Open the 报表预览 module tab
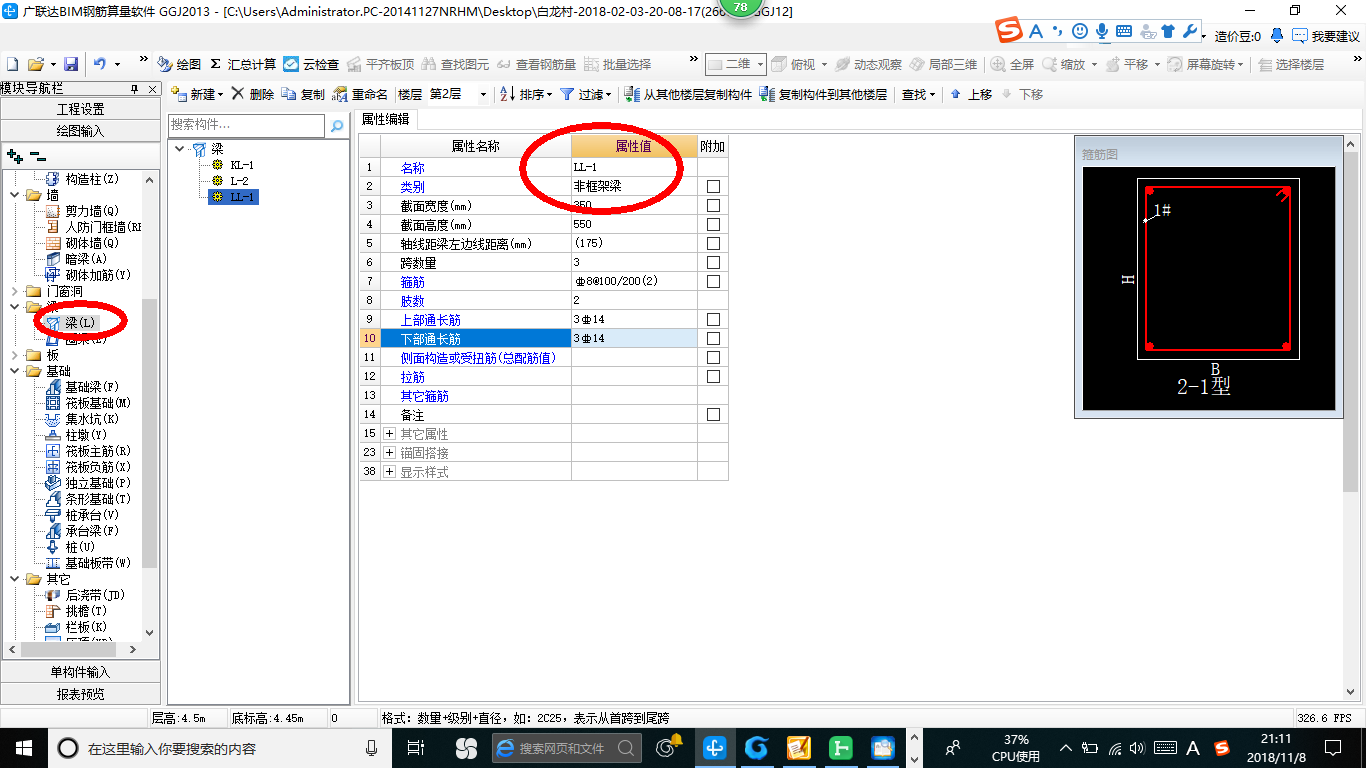The image size is (1366, 768). point(80,693)
